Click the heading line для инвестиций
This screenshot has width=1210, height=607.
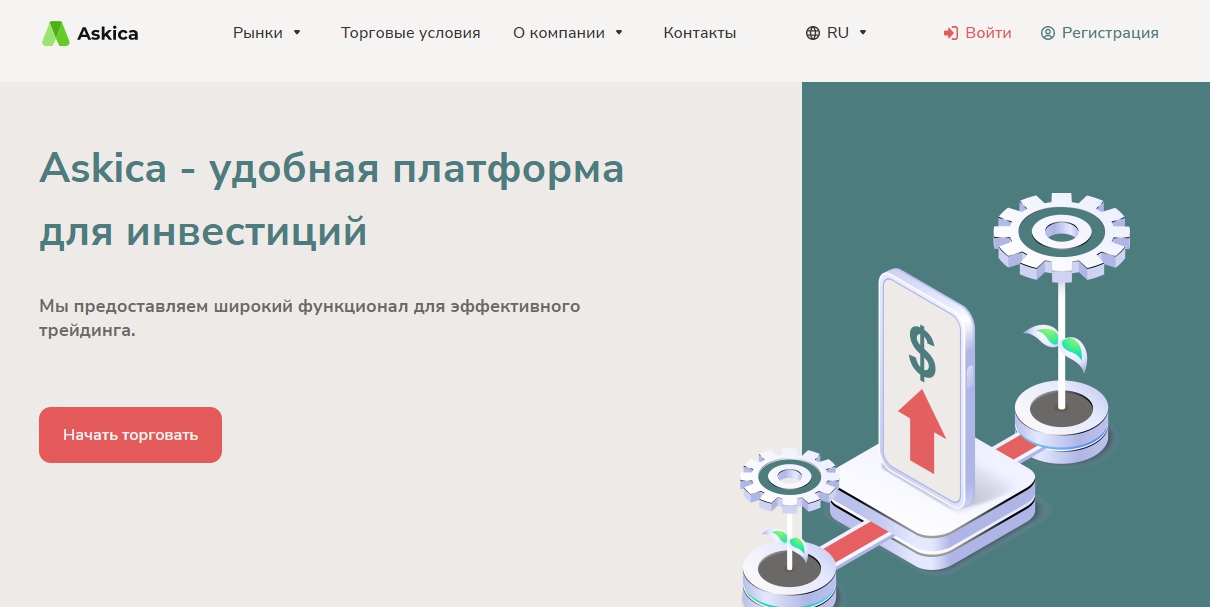(x=204, y=232)
